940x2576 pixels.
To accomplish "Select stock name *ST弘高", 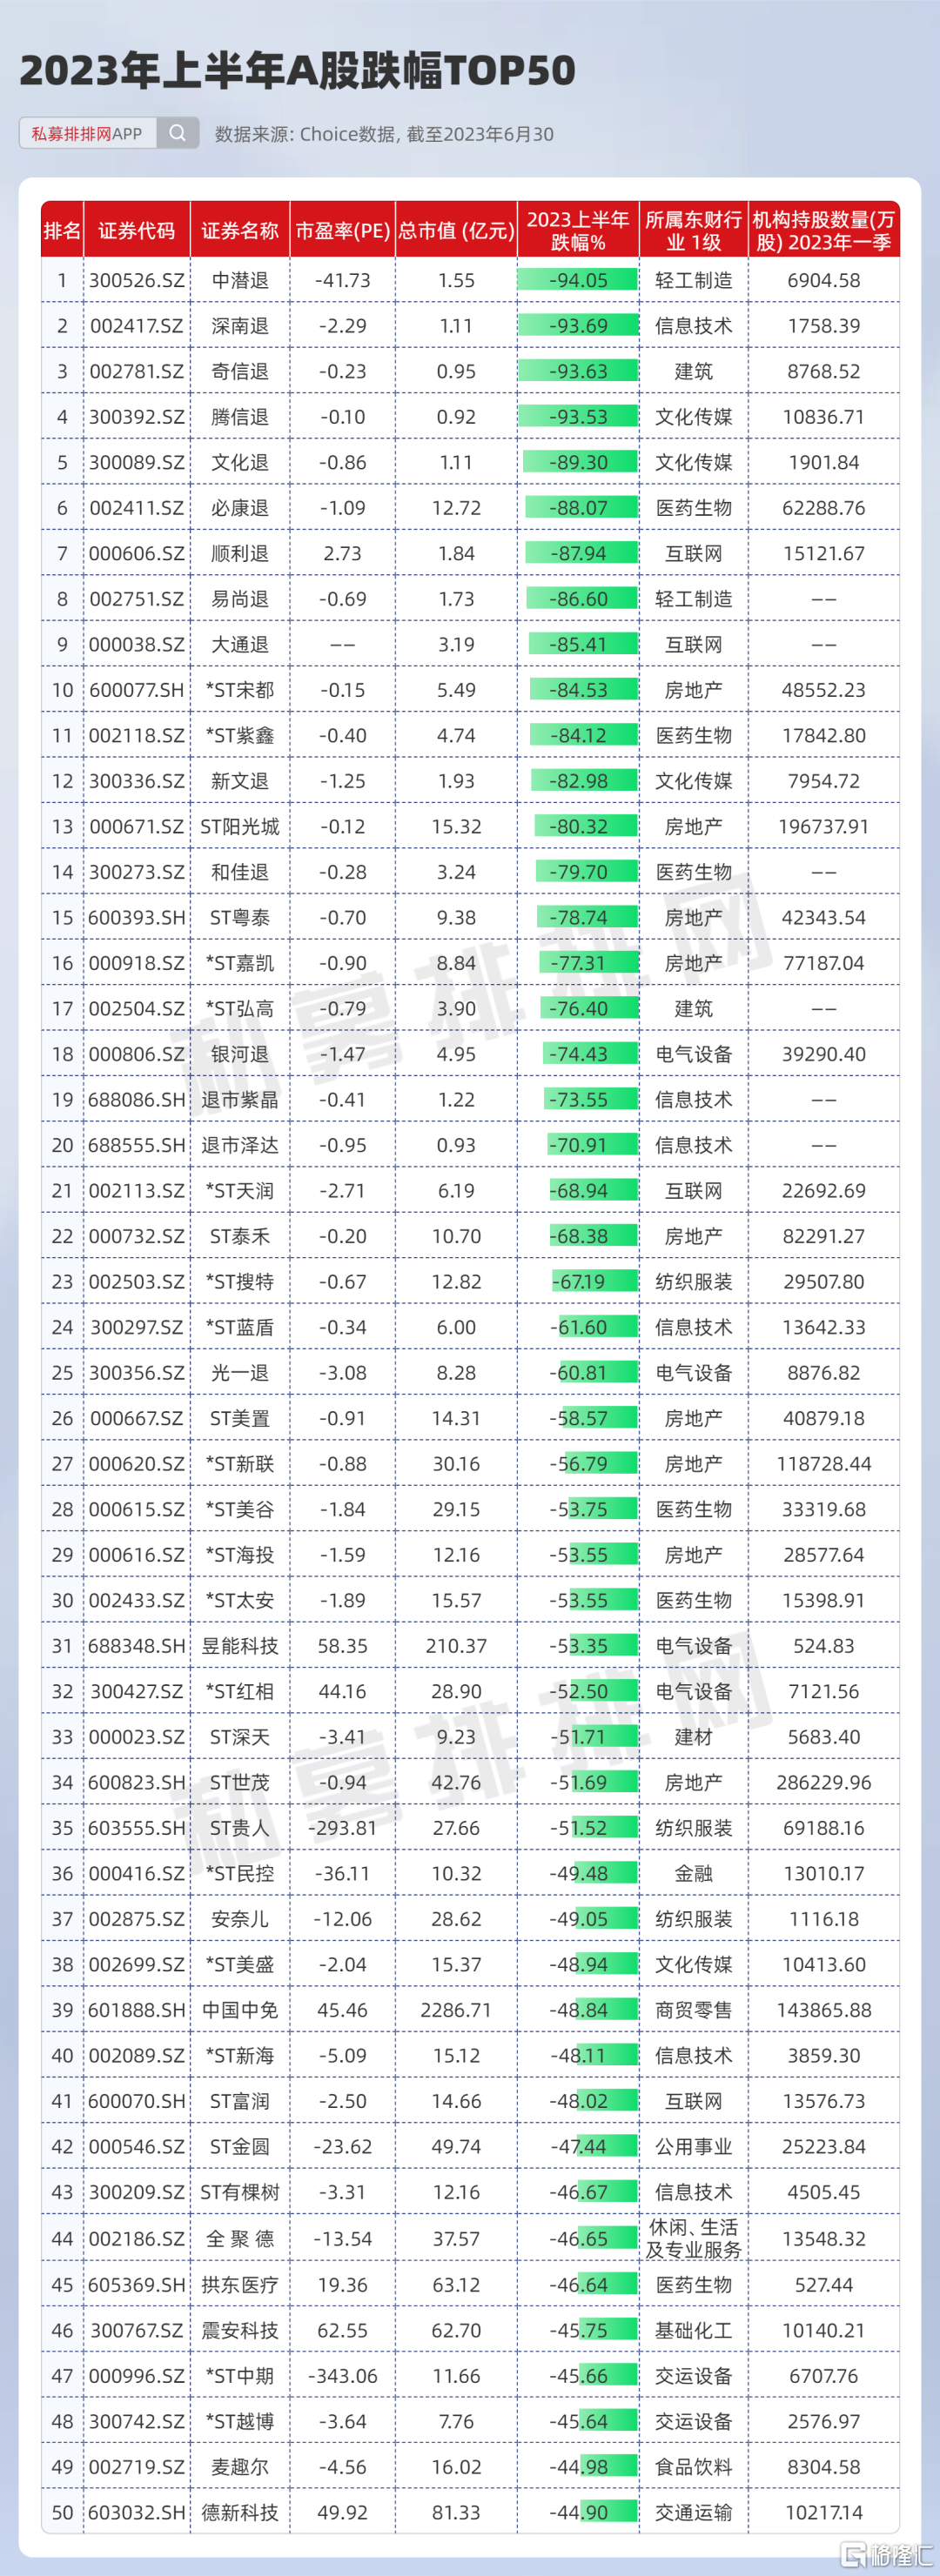I will coord(240,1008).
